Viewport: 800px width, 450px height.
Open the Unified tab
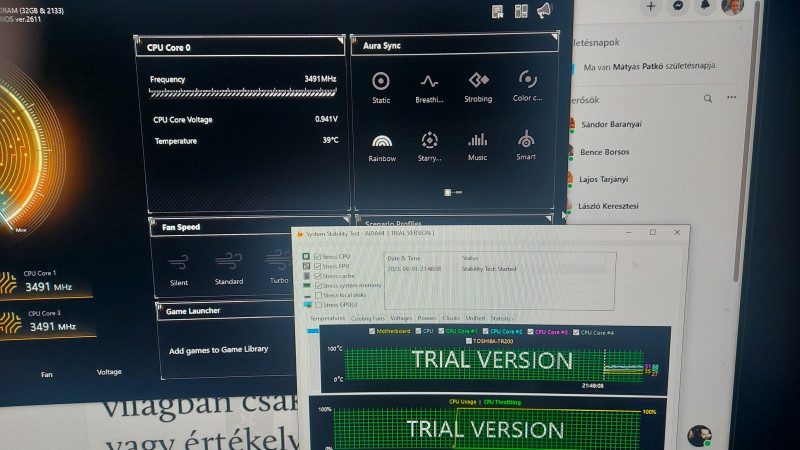pyautogui.click(x=475, y=318)
